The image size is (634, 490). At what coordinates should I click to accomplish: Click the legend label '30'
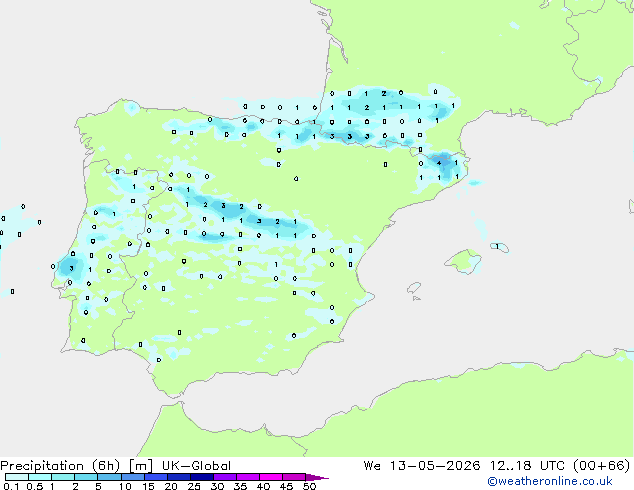(x=217, y=486)
